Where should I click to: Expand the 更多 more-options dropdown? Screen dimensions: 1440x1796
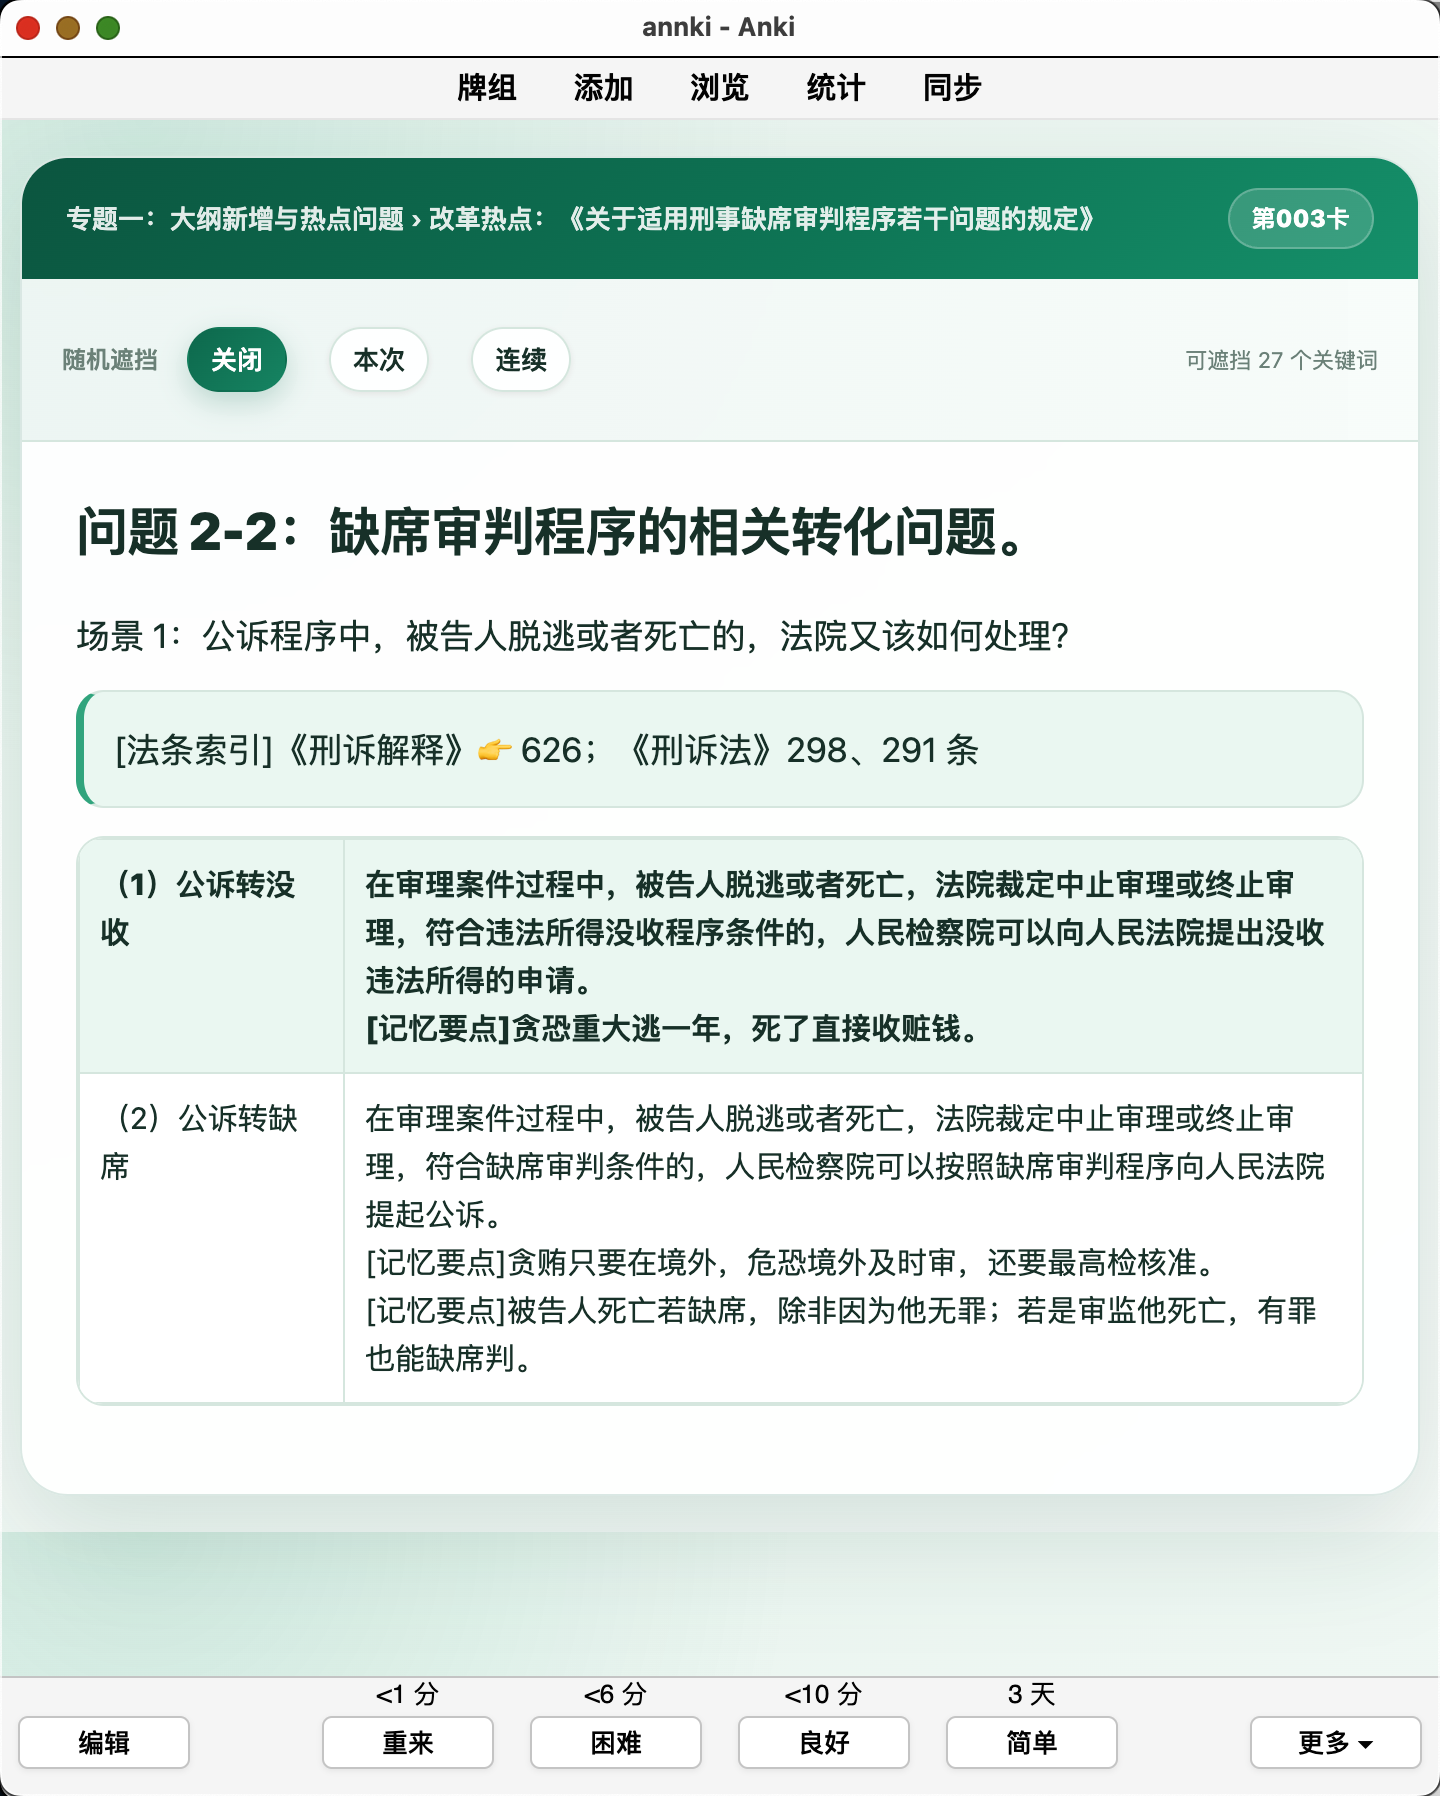coord(1336,1742)
